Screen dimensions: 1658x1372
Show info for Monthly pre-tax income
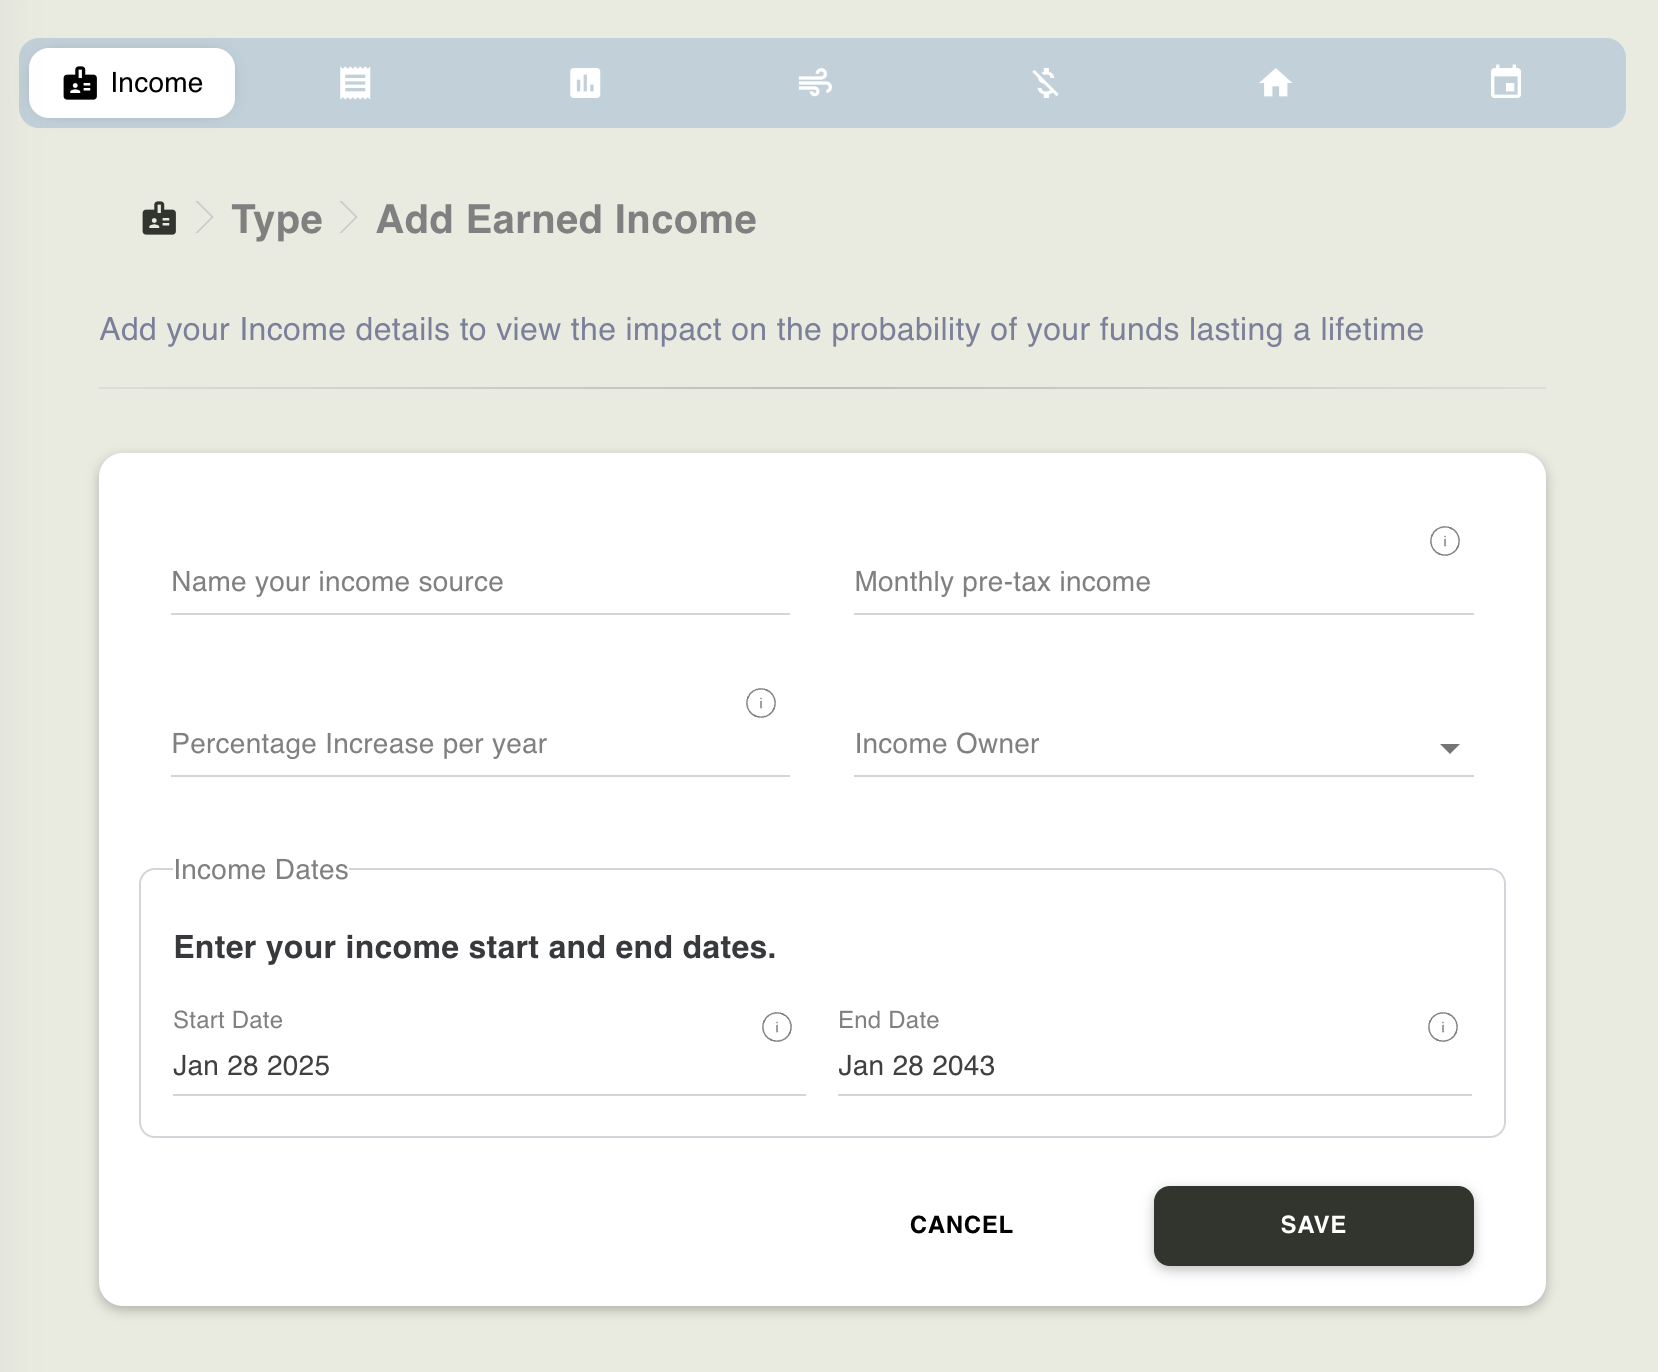tap(1444, 541)
